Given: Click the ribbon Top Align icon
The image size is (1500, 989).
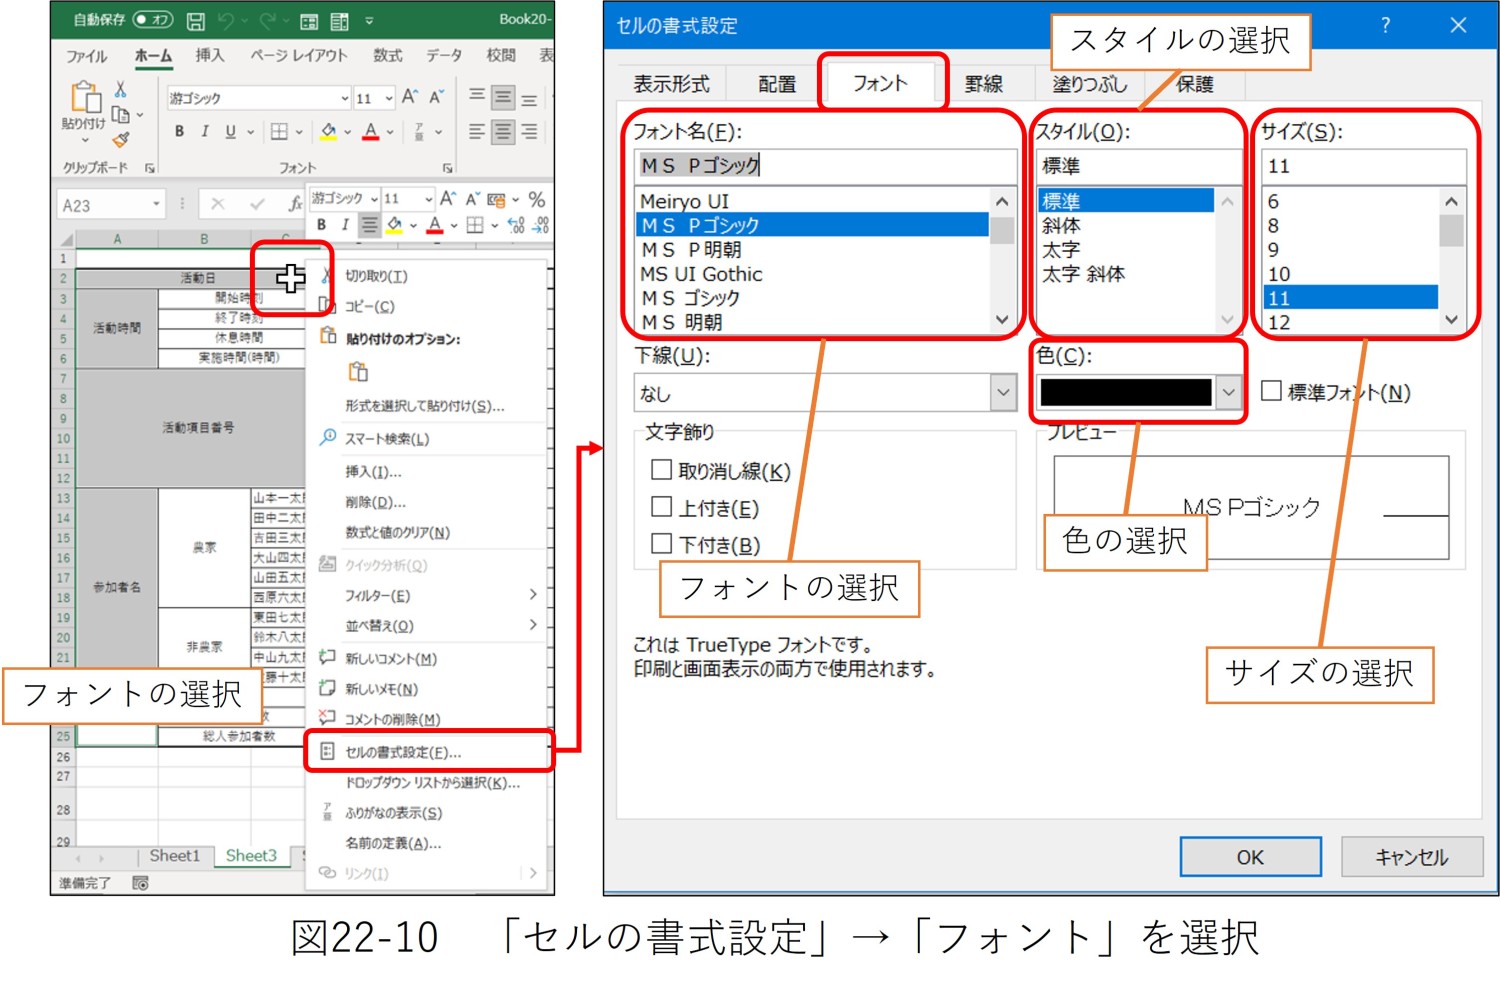Looking at the screenshot, I should click(477, 96).
